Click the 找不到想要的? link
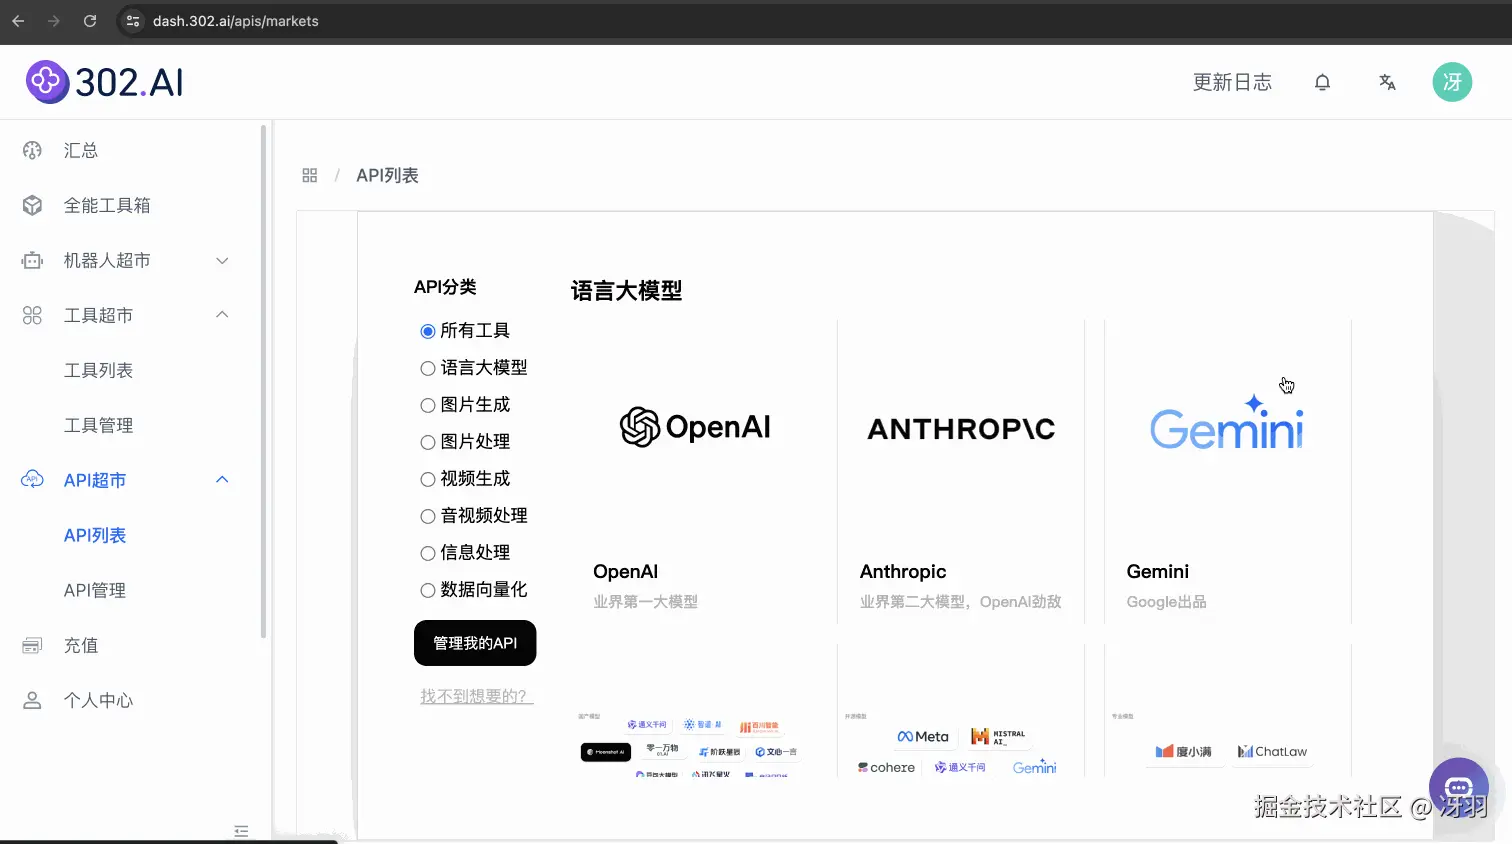Viewport: 1512px width, 844px height. pos(477,696)
